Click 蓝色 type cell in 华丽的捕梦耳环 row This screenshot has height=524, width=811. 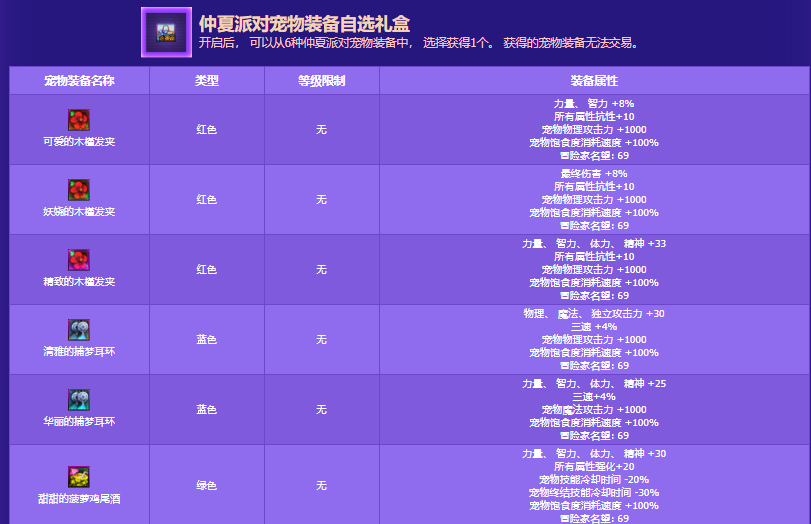click(x=206, y=410)
